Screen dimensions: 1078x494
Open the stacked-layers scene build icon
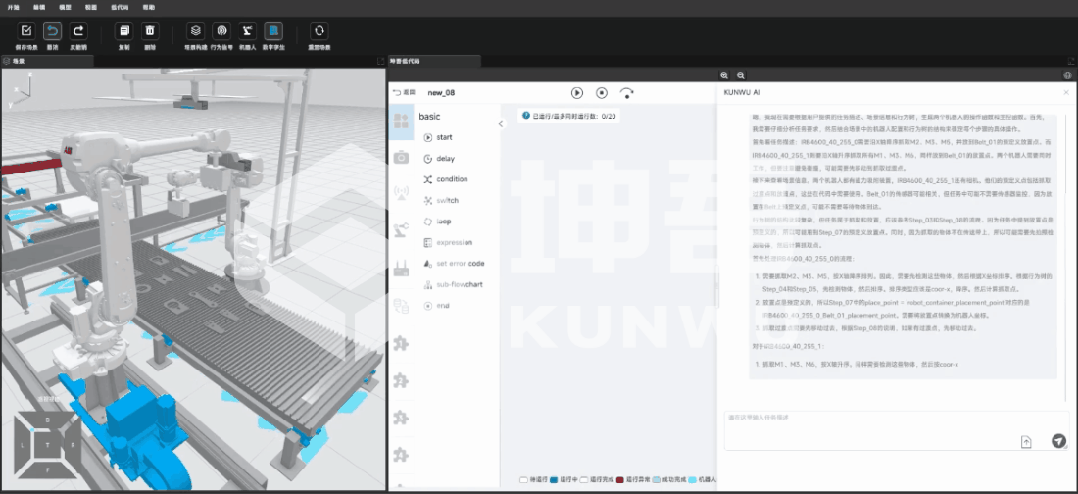[195, 31]
